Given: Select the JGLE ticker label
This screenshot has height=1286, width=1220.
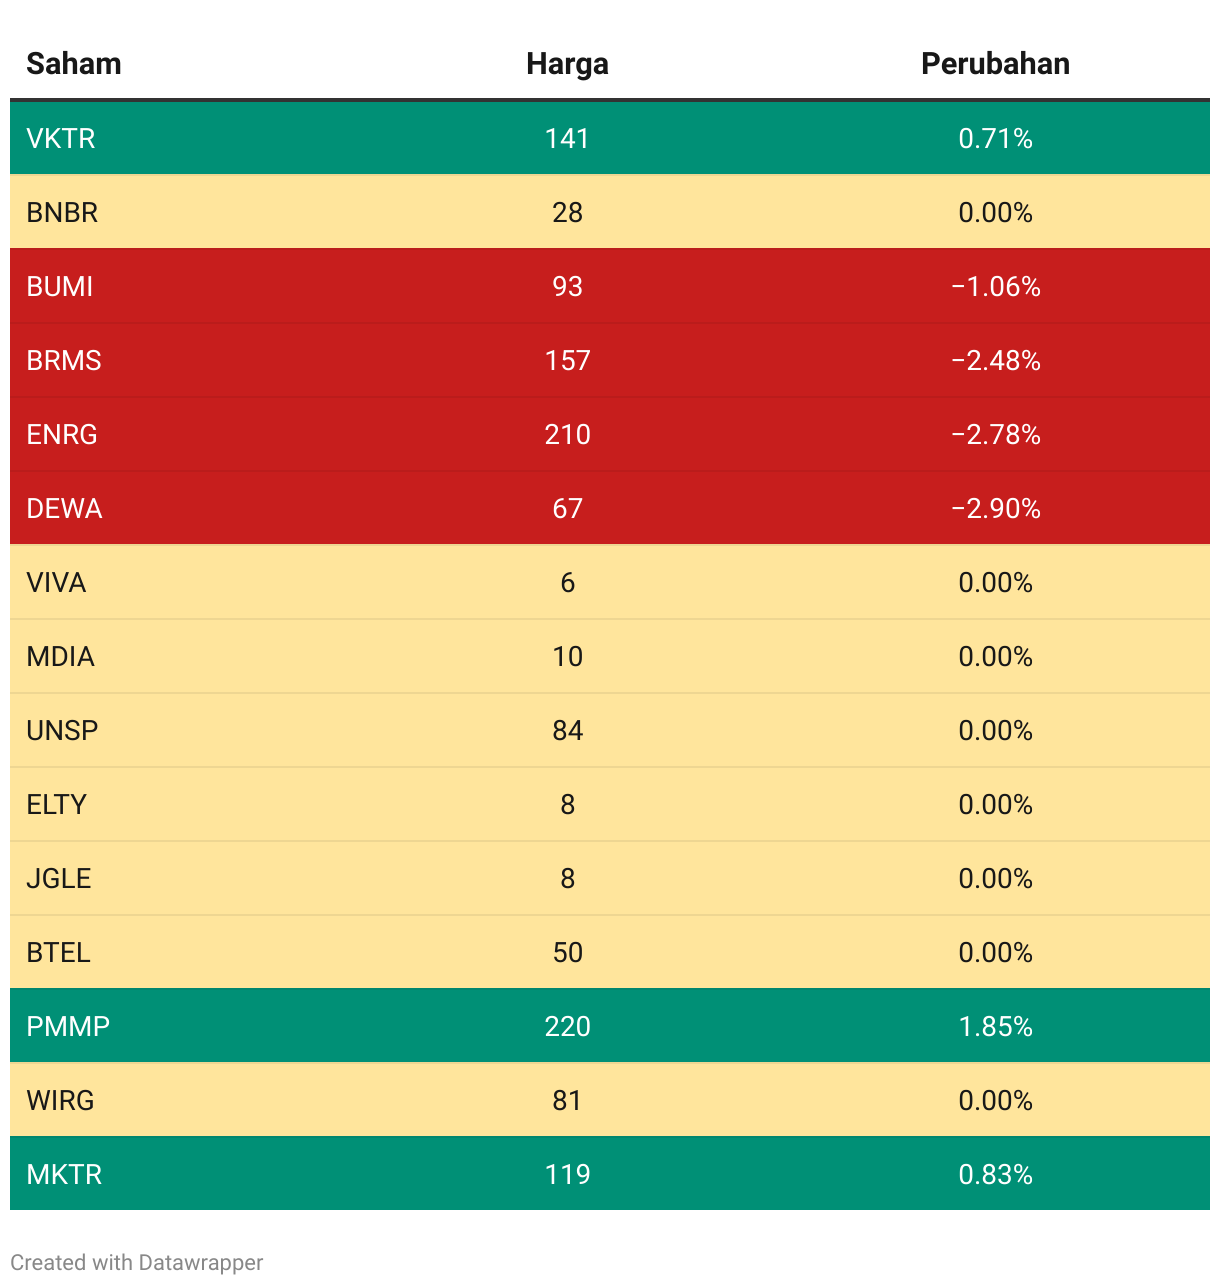Looking at the screenshot, I should (x=59, y=878).
